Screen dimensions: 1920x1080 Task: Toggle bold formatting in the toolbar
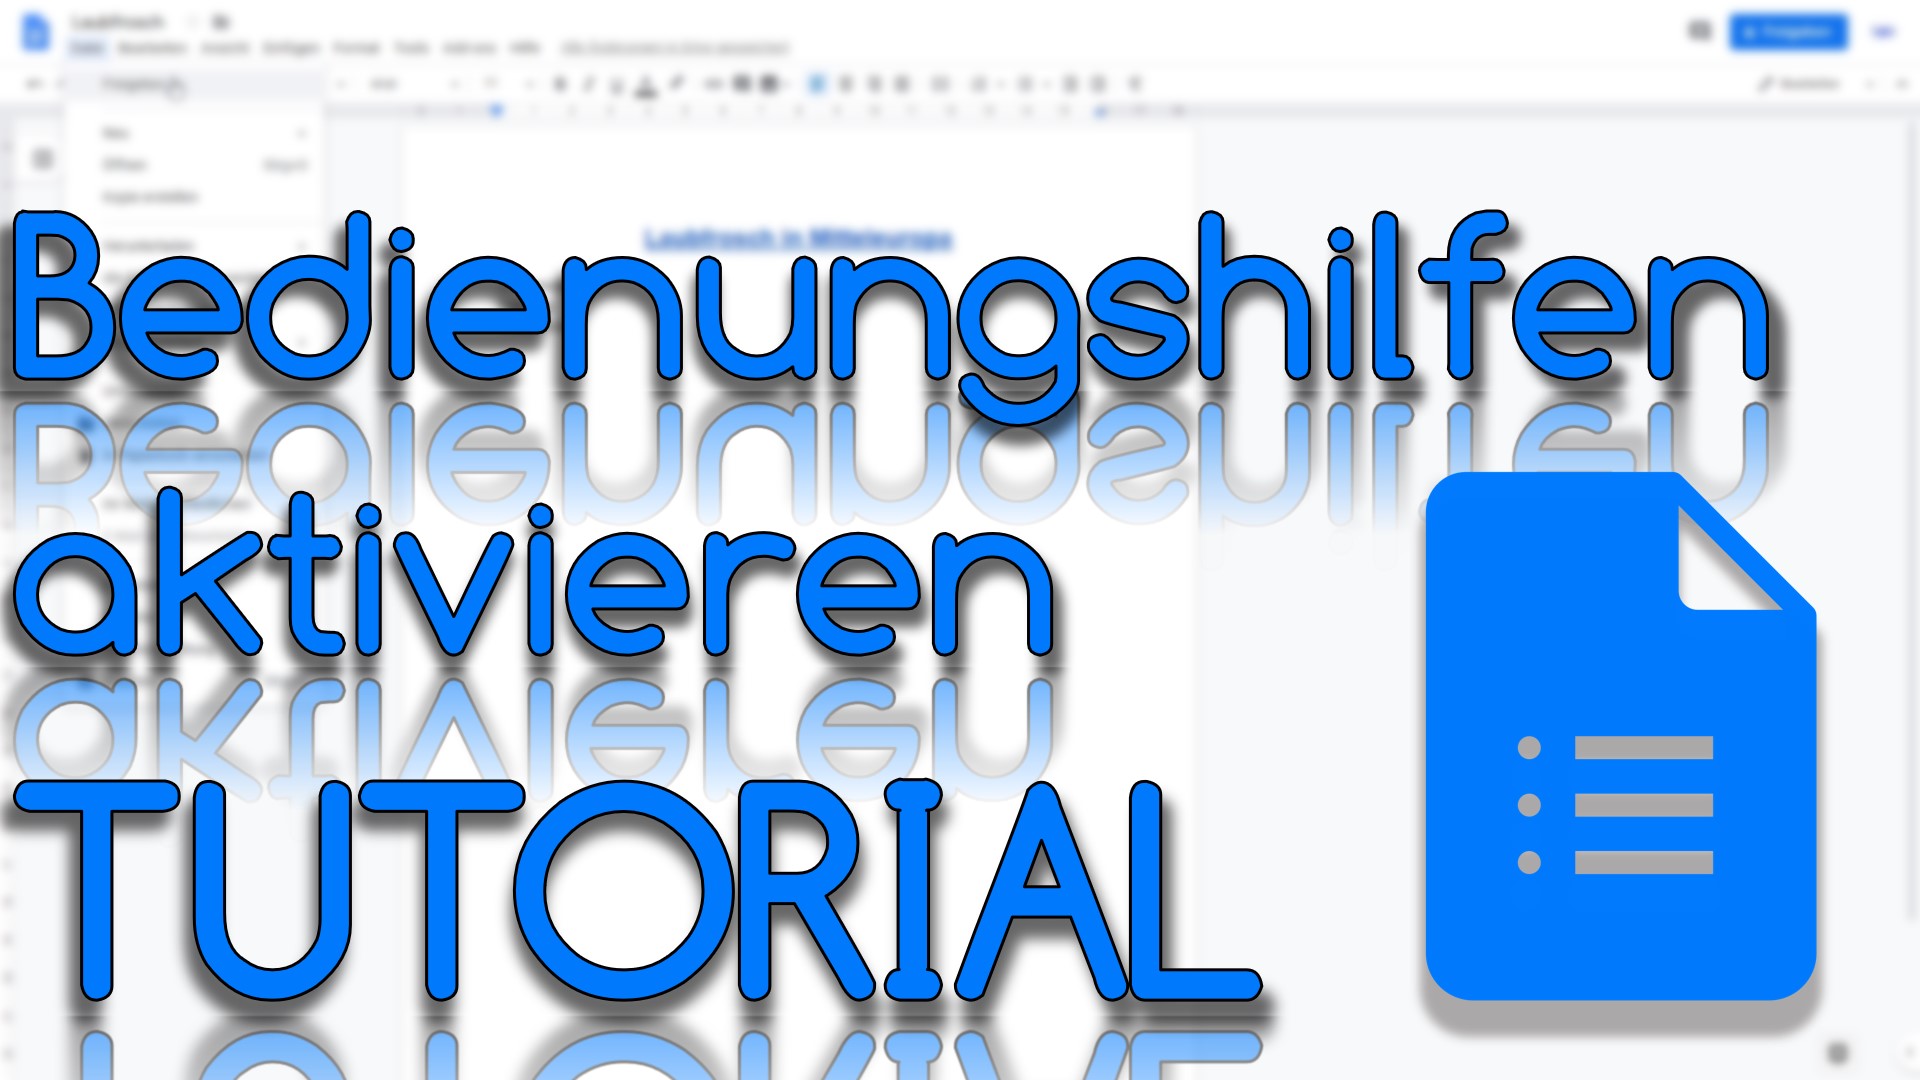pos(560,85)
